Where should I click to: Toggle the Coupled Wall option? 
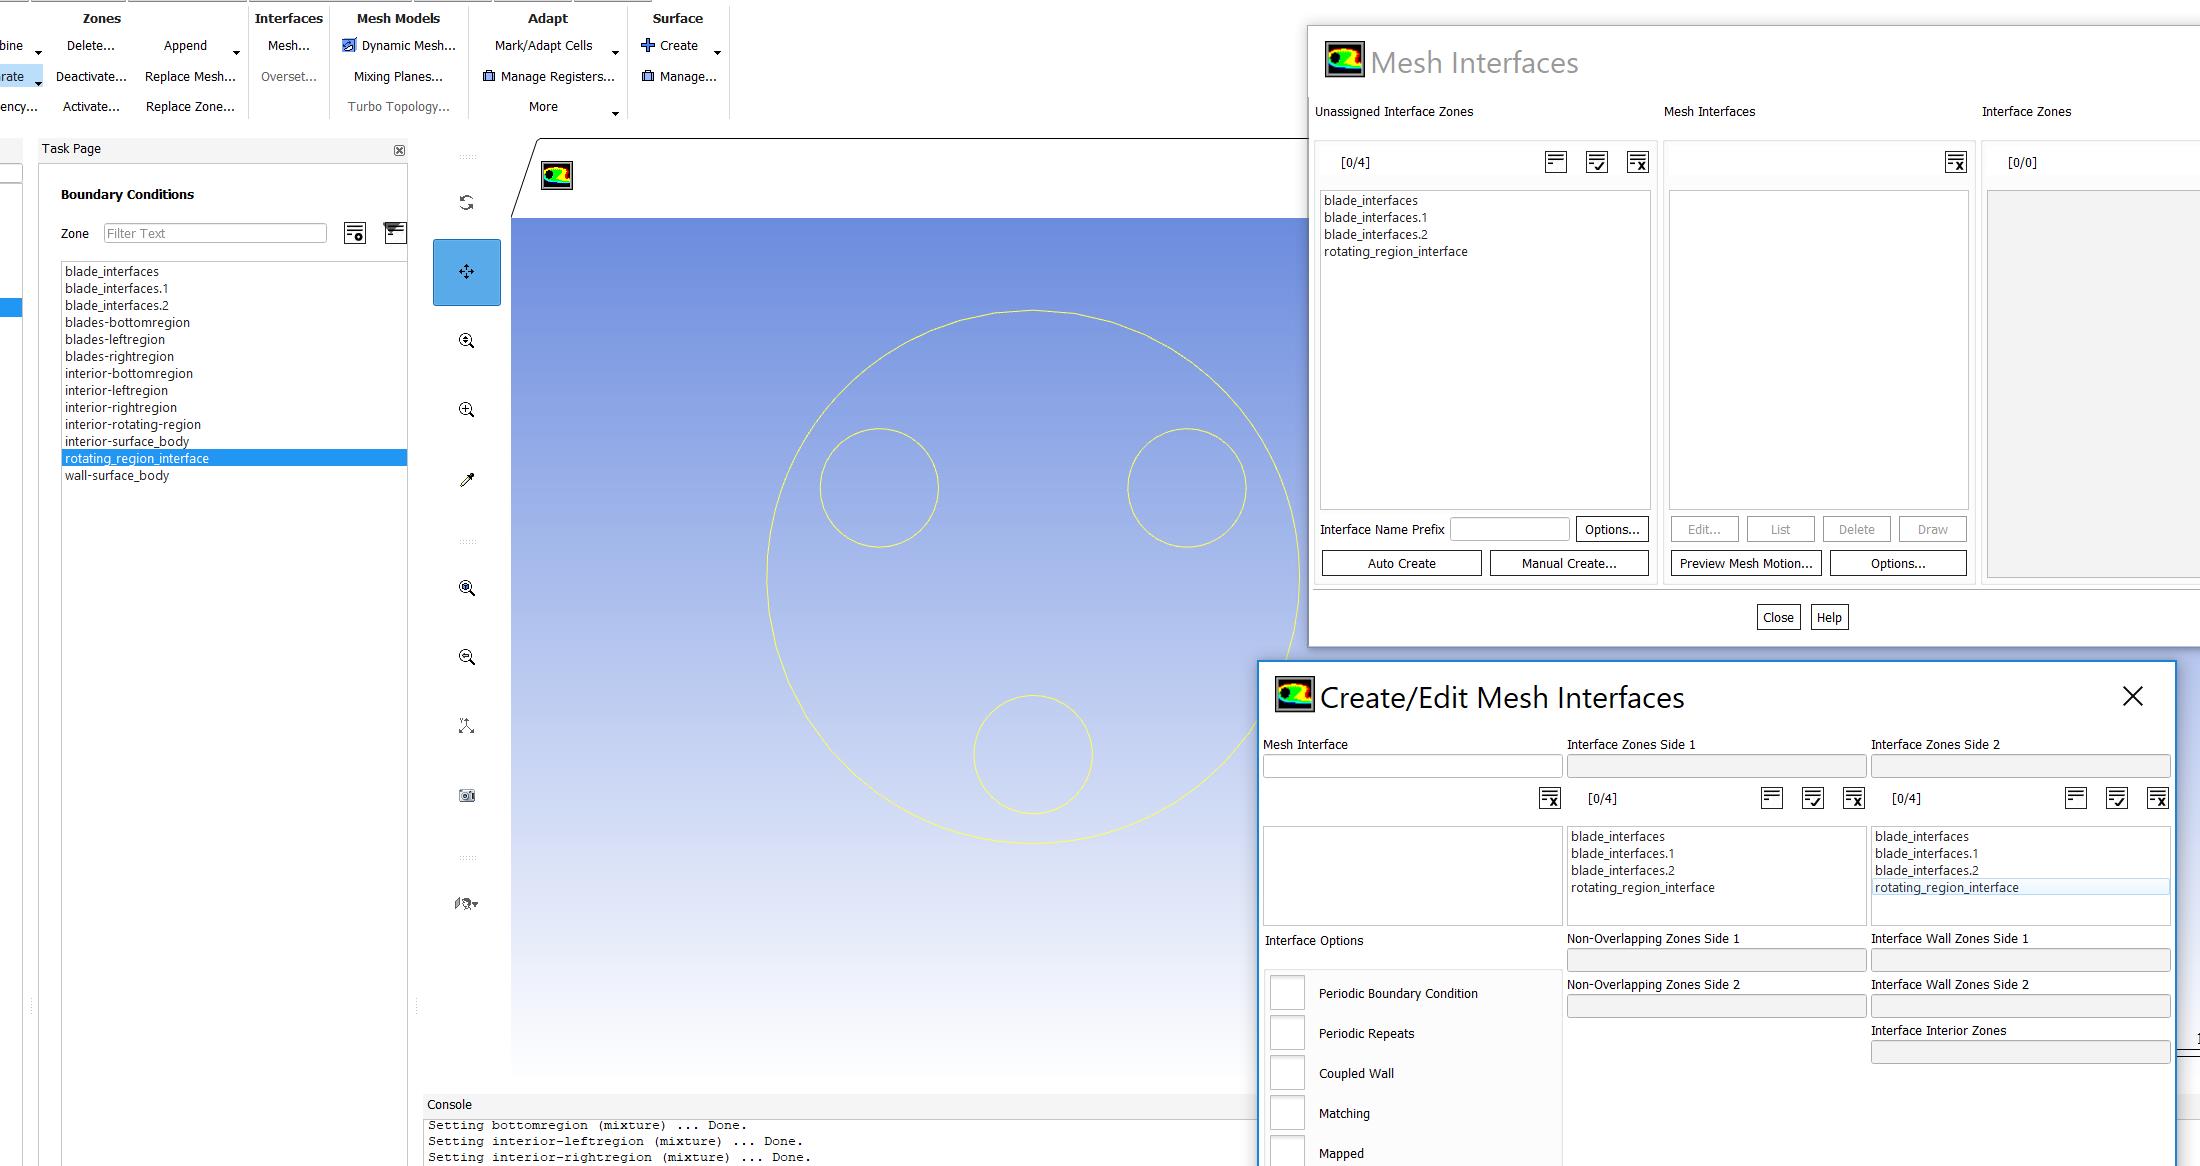[x=1287, y=1073]
